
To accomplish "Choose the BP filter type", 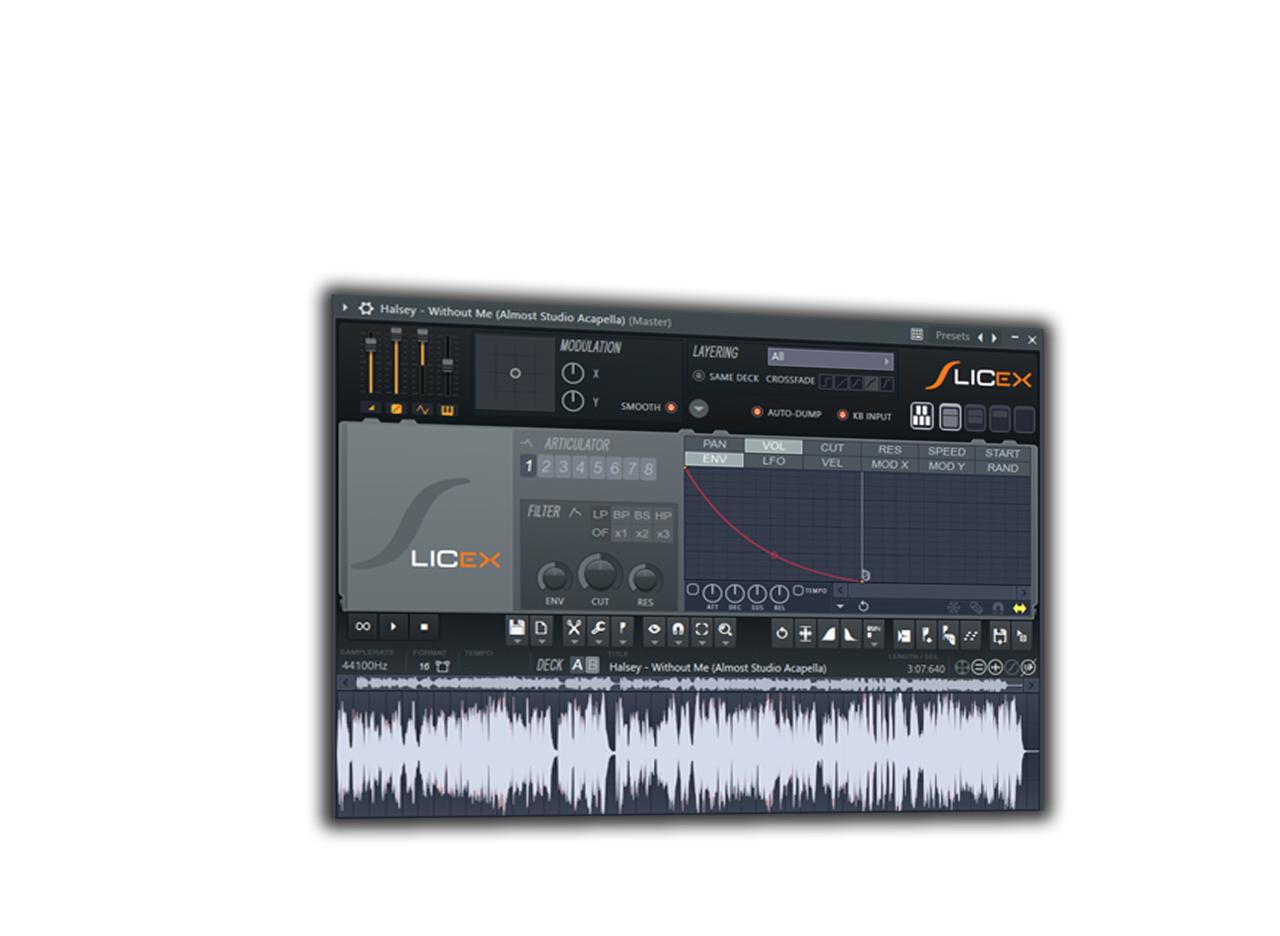I will (621, 515).
